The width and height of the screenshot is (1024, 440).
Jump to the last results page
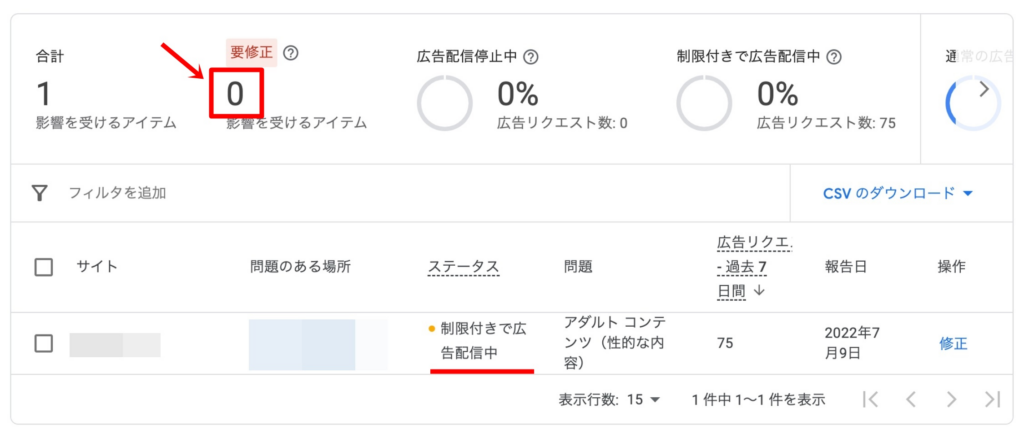[x=991, y=399]
